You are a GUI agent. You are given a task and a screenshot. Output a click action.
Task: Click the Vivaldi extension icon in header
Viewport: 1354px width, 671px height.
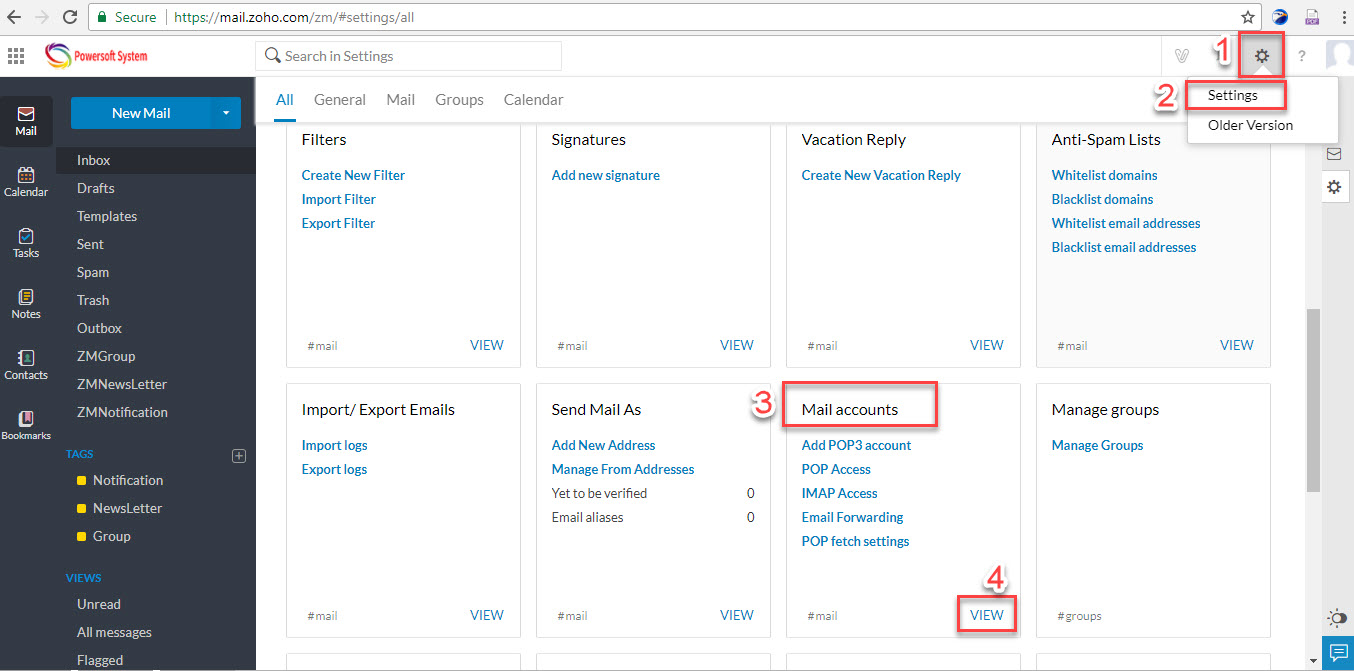click(x=1182, y=56)
